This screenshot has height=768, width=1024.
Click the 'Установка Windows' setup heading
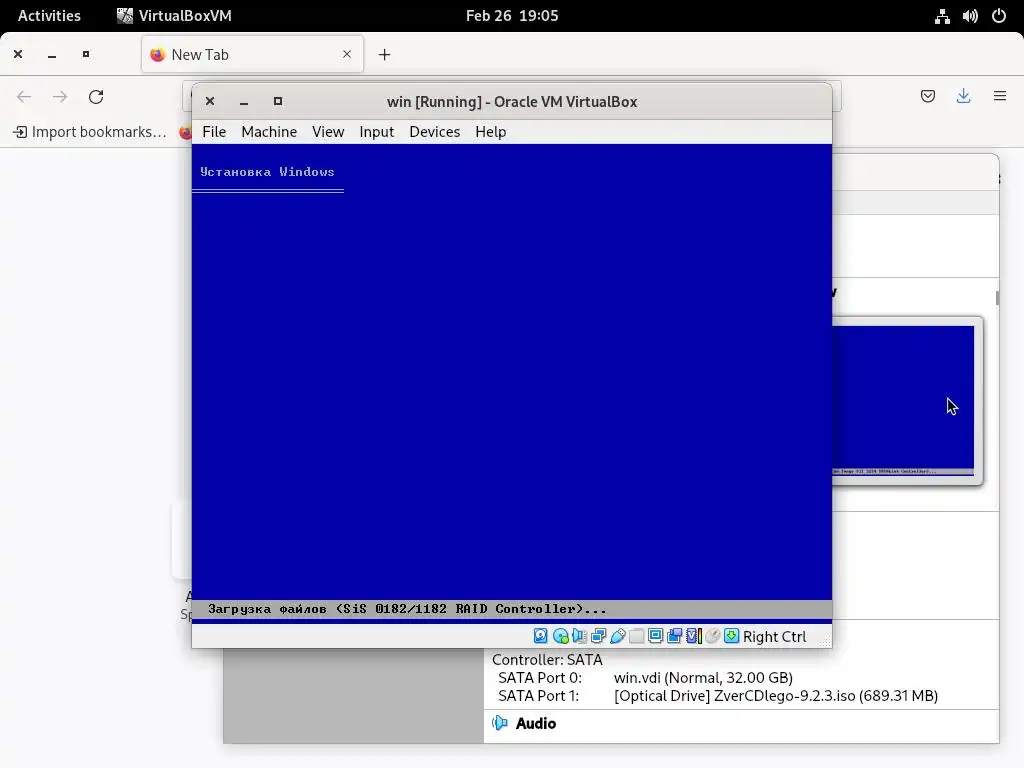pos(267,172)
